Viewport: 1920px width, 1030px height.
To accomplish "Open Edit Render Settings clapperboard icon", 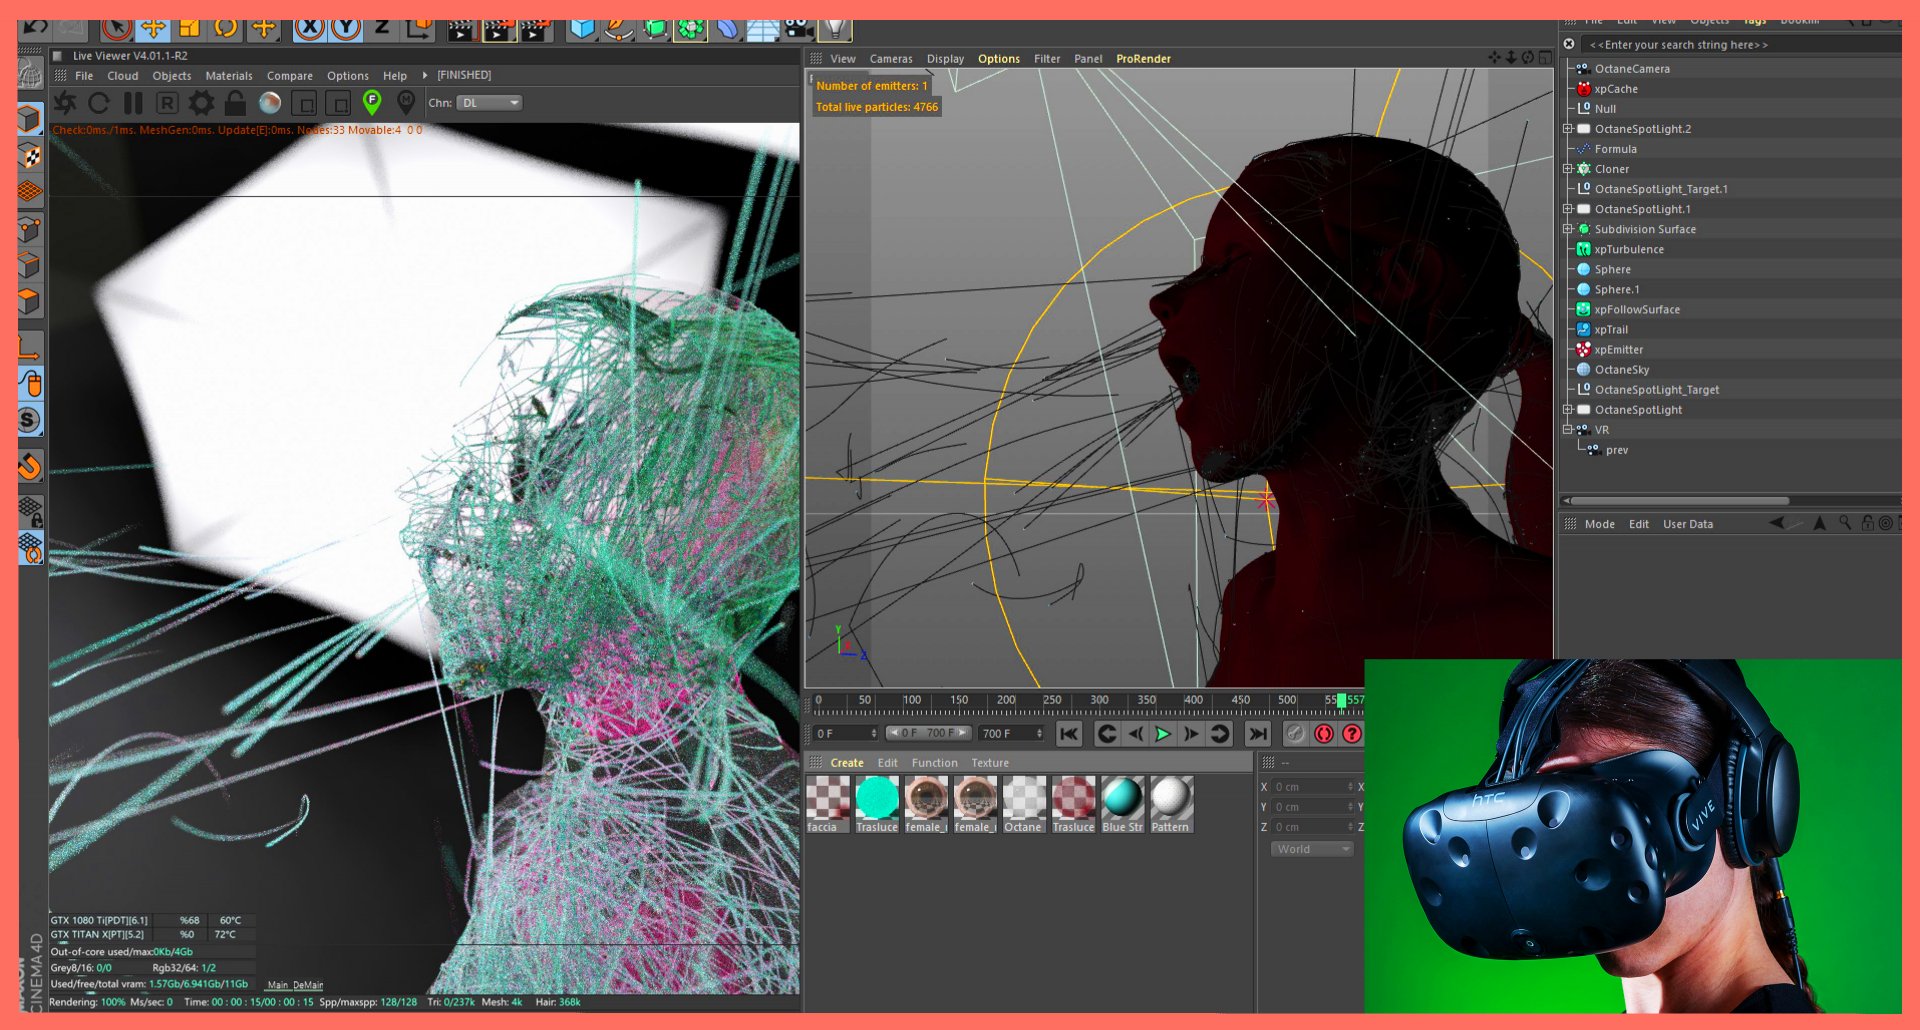I will [537, 29].
